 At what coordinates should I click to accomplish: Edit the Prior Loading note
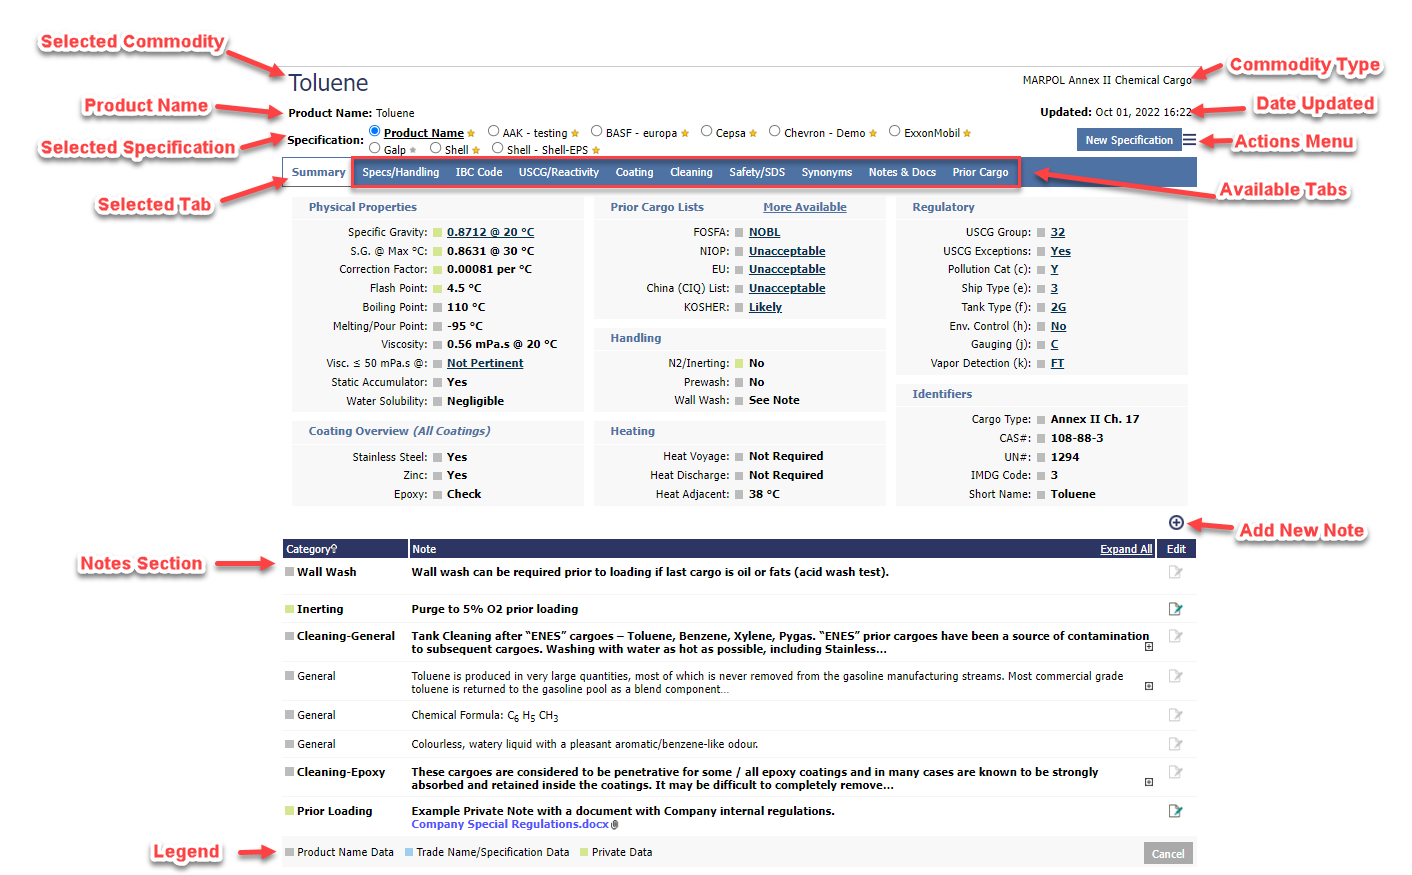(1175, 811)
